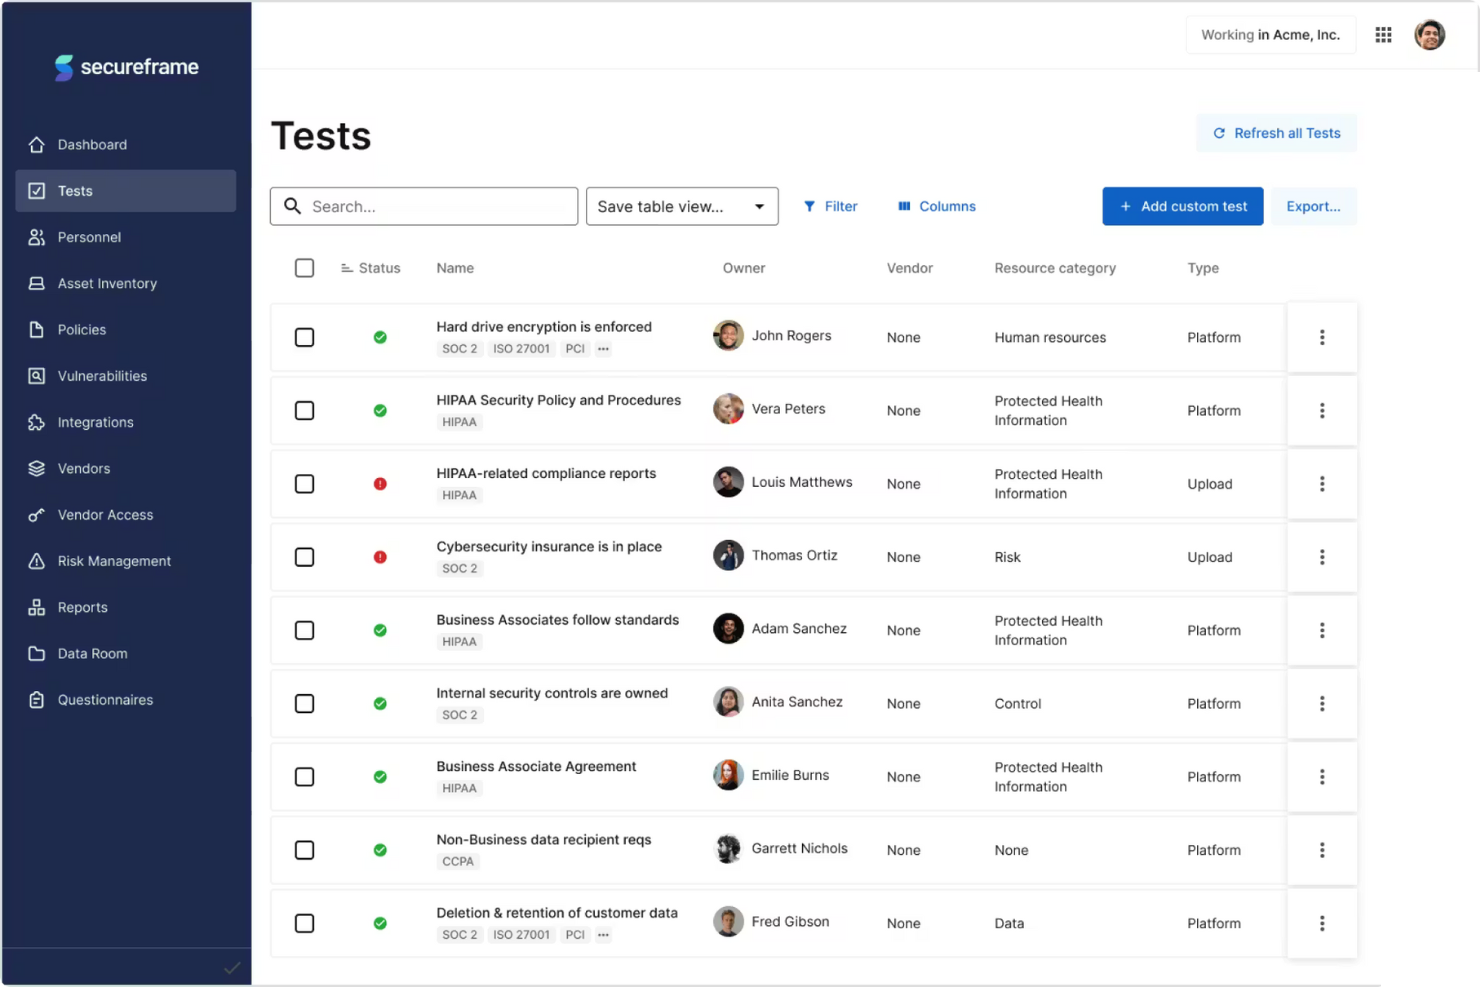Click the Add custom test button
Image resolution: width=1480 pixels, height=987 pixels.
[x=1182, y=206]
